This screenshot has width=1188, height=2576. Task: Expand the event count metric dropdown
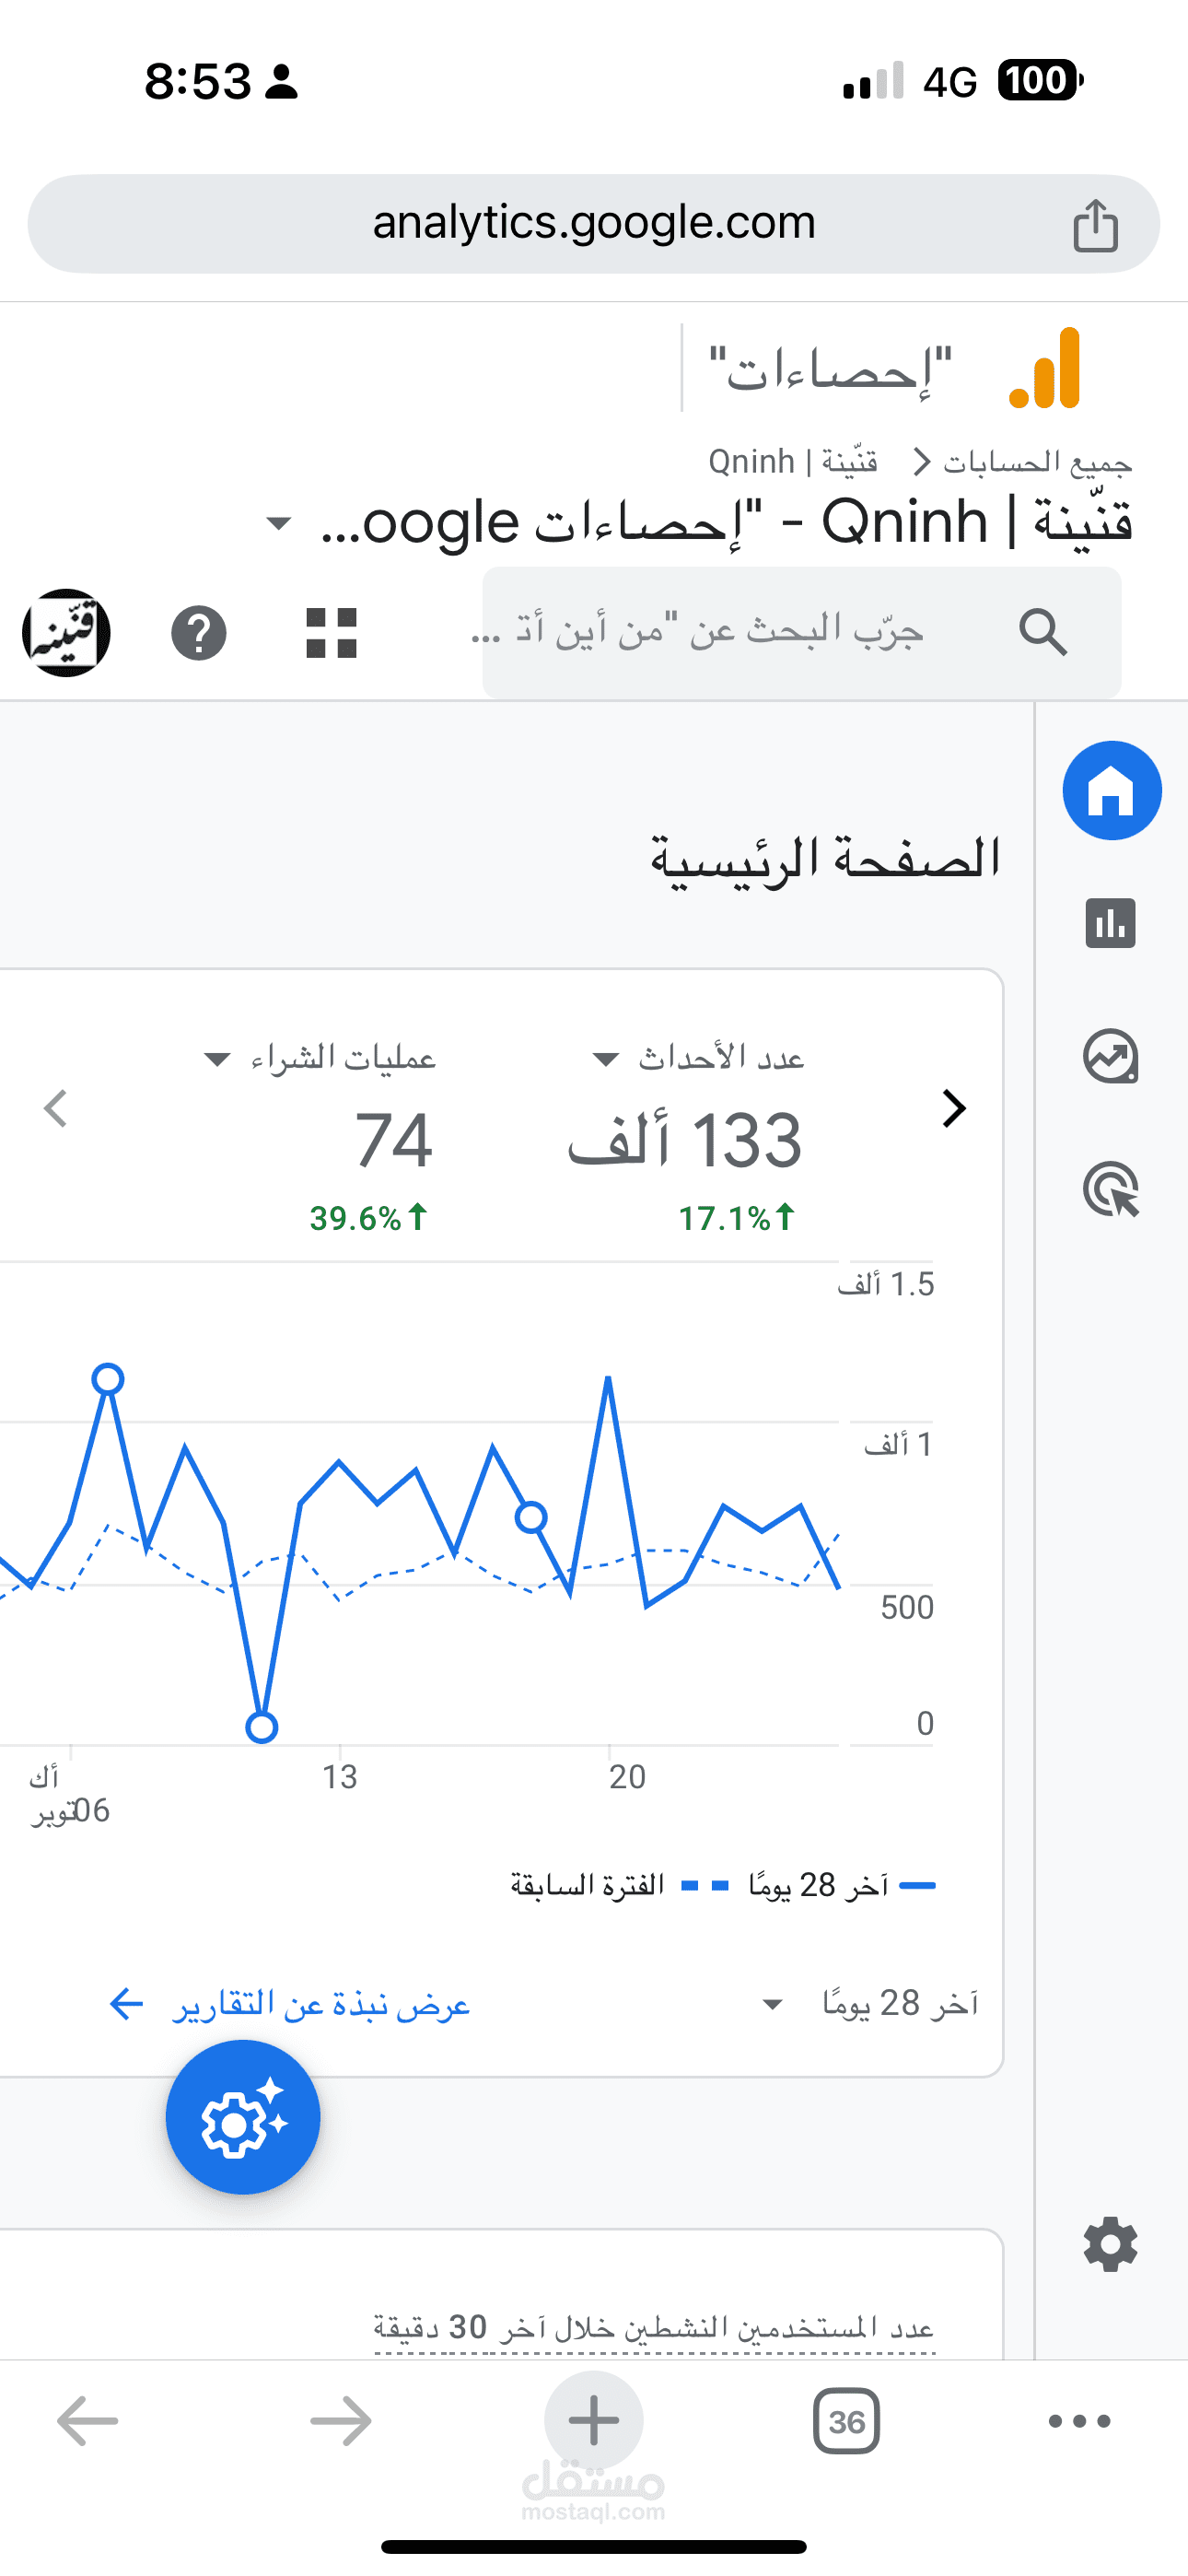pos(605,1059)
